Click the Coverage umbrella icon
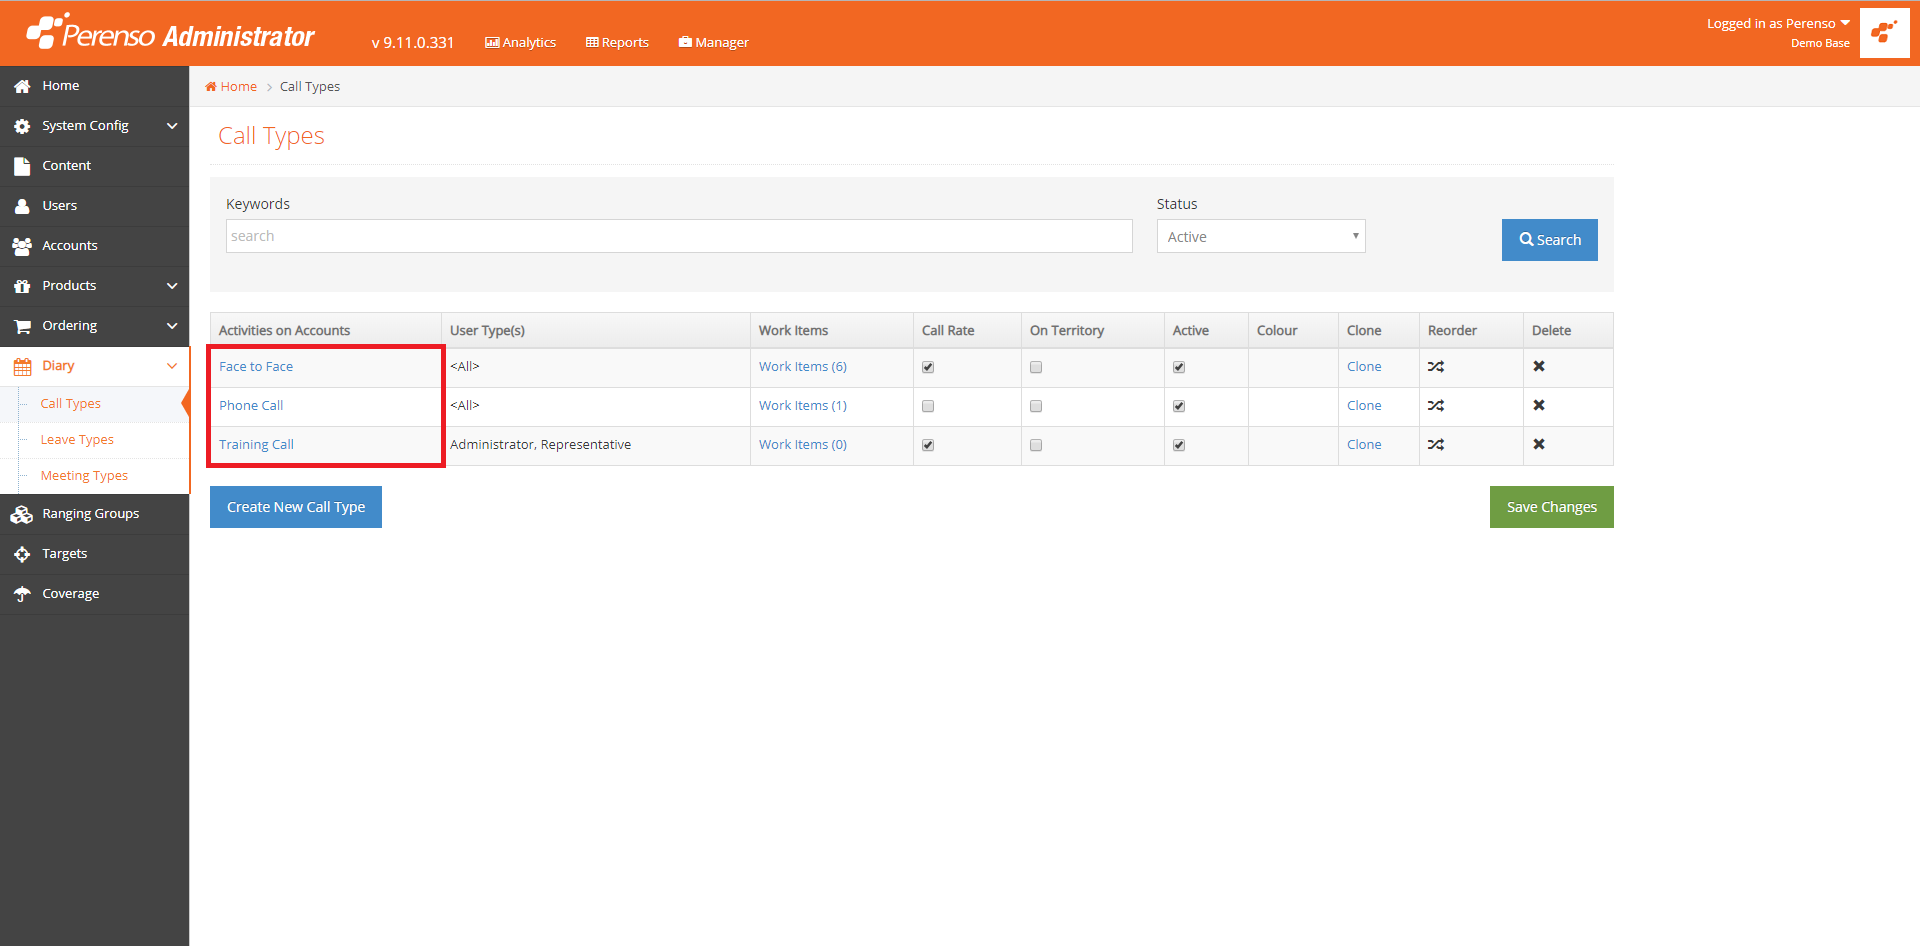Screen dimensions: 1920x946 click(x=22, y=594)
